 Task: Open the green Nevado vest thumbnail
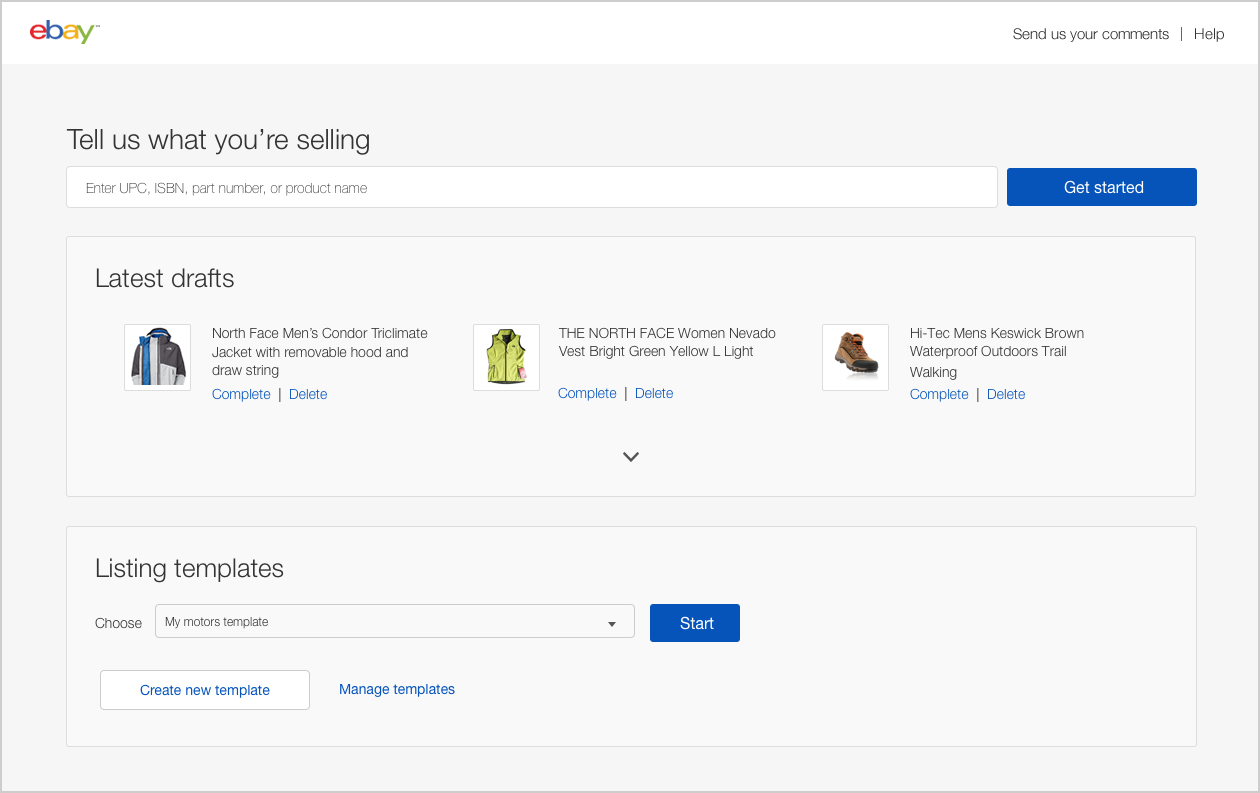coord(506,357)
